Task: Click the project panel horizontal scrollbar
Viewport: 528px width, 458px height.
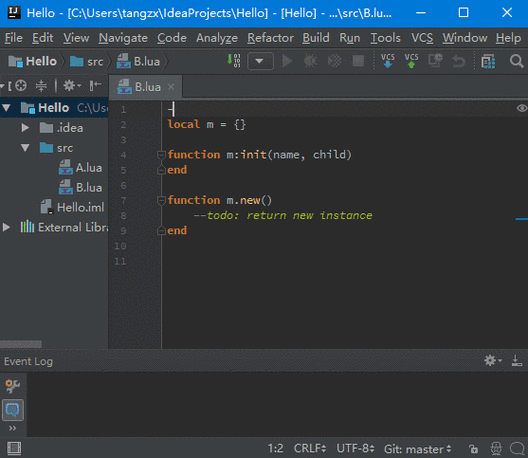Action: 21,344
